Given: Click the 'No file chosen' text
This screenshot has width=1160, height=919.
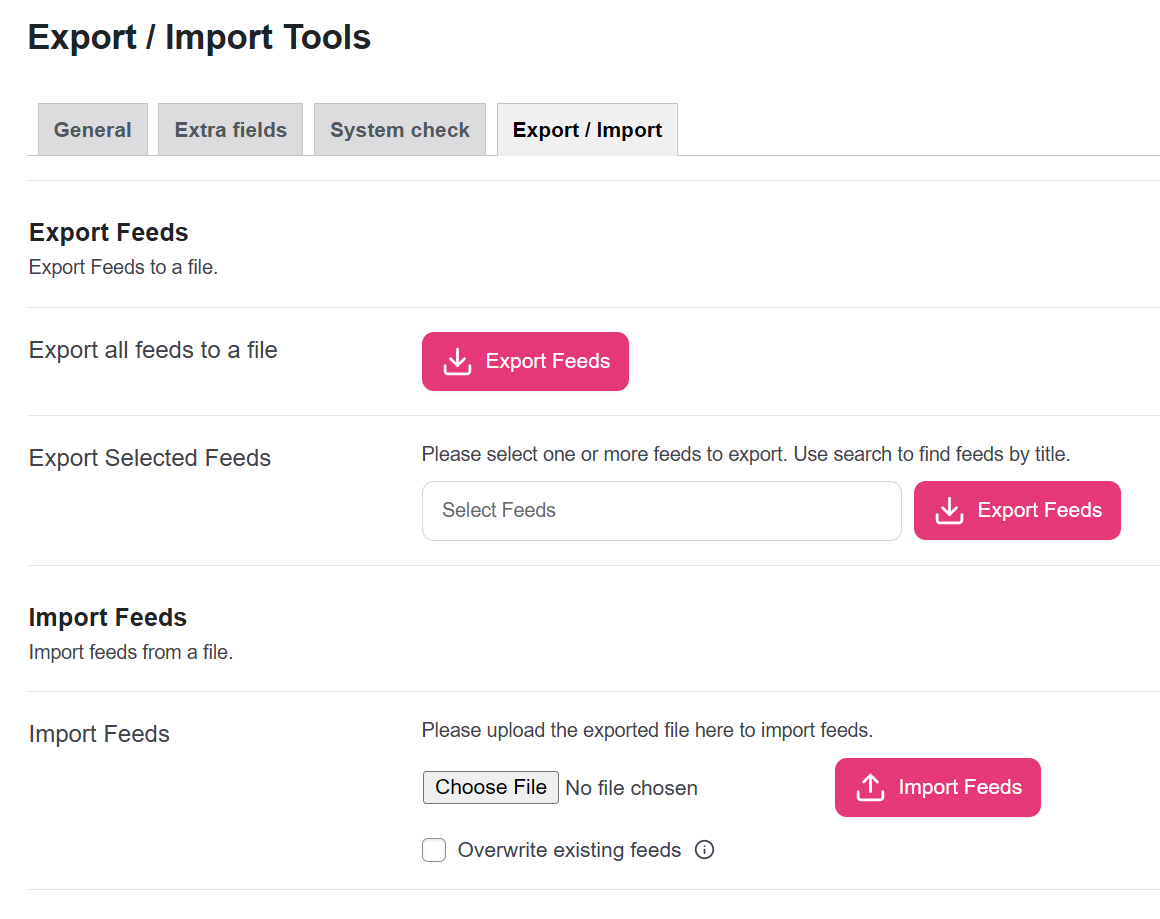Looking at the screenshot, I should 631,788.
